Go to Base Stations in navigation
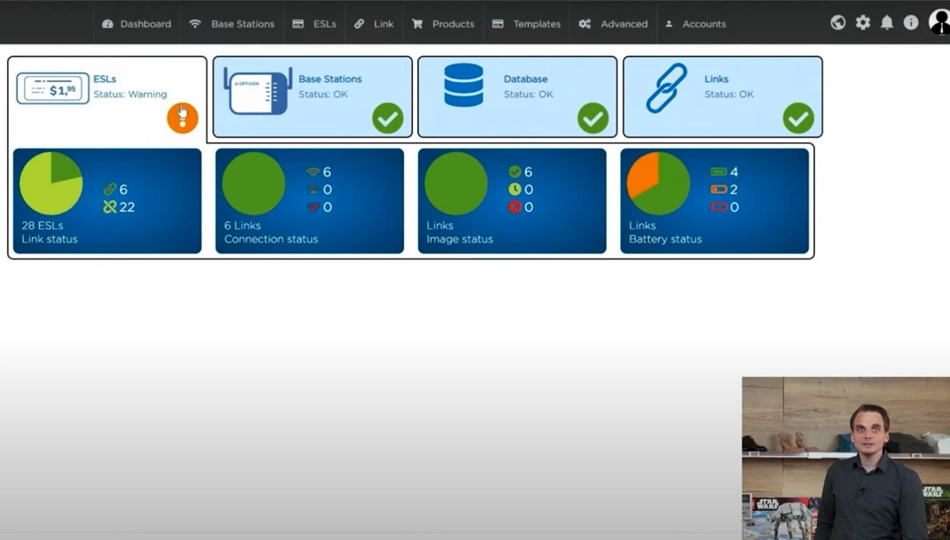Screen dimensions: 950x540 point(231,24)
